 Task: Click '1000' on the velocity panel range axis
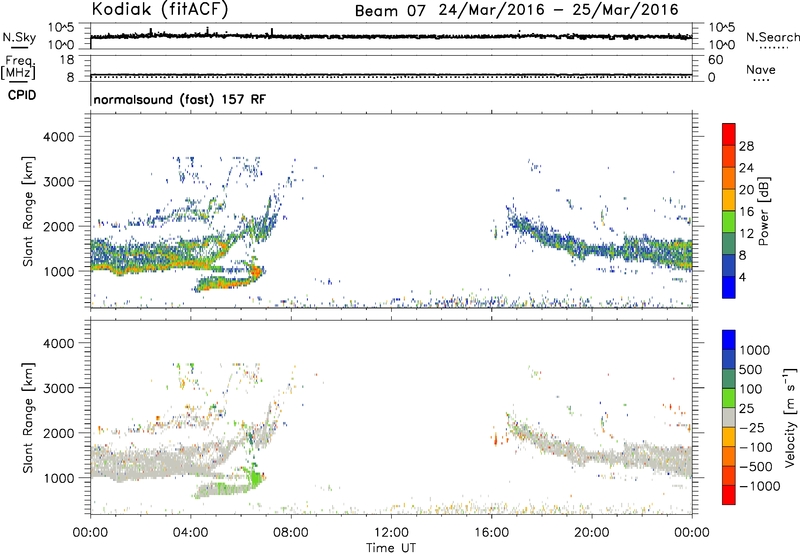coord(58,478)
